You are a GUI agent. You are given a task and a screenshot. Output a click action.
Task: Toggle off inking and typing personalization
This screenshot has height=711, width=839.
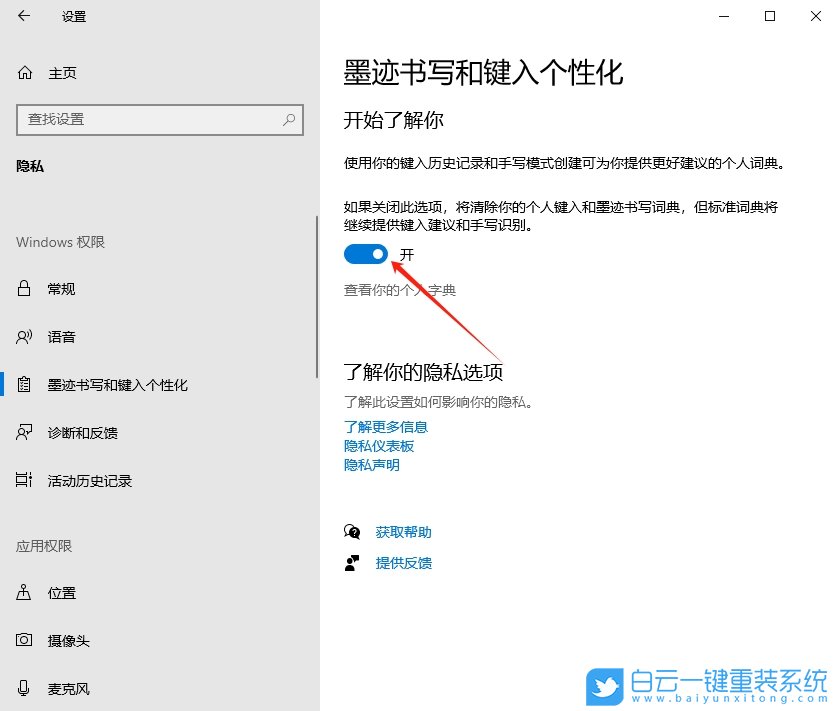point(365,254)
